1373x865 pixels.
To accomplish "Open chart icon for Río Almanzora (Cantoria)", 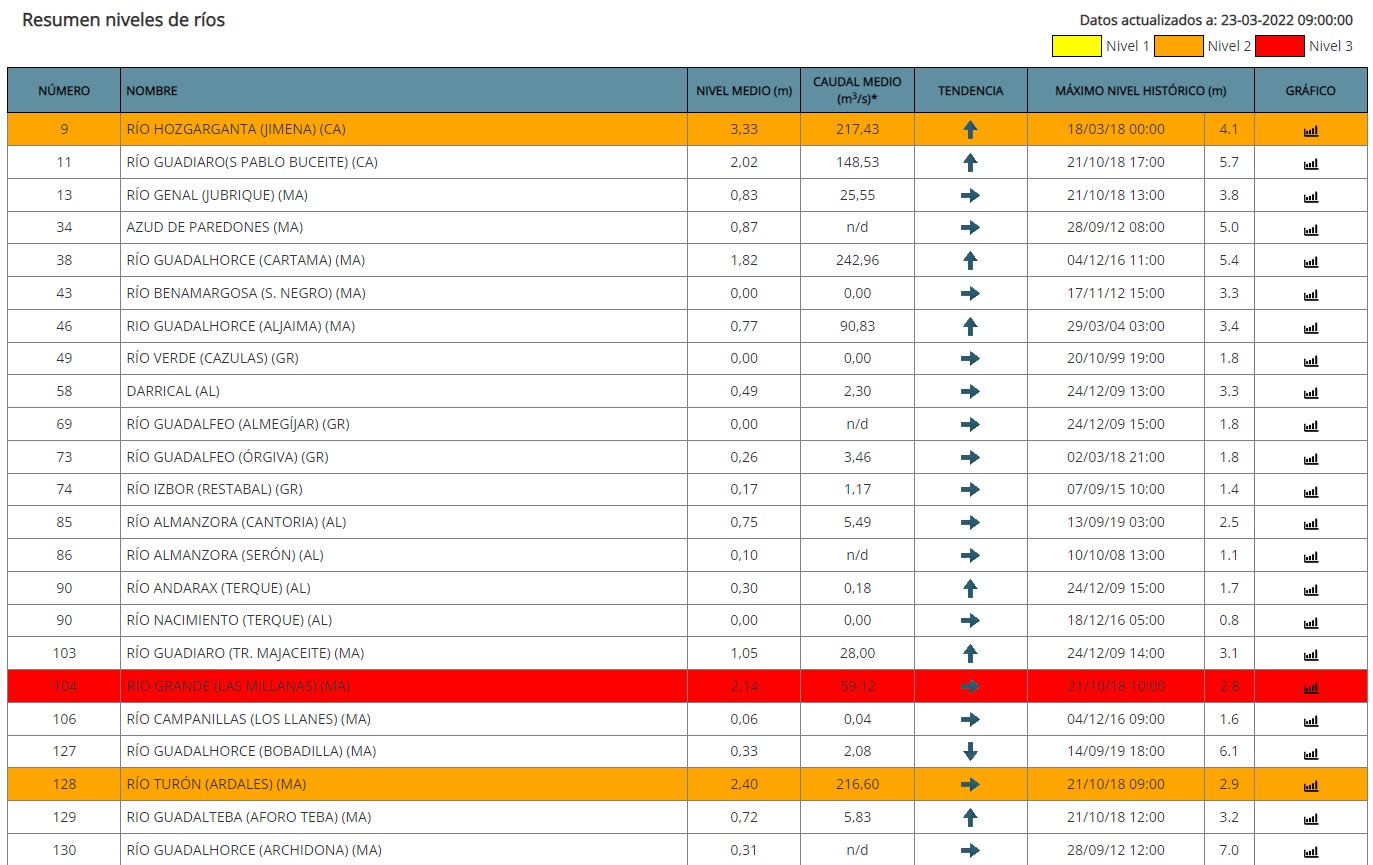I will coord(1310,524).
